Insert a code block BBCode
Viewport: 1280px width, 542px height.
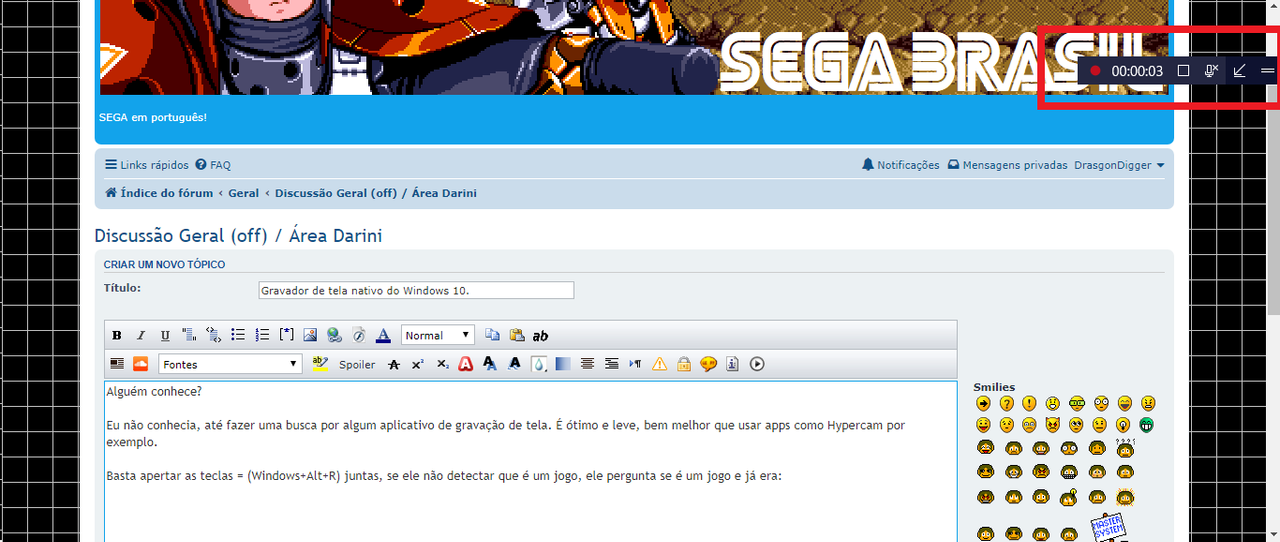(213, 335)
